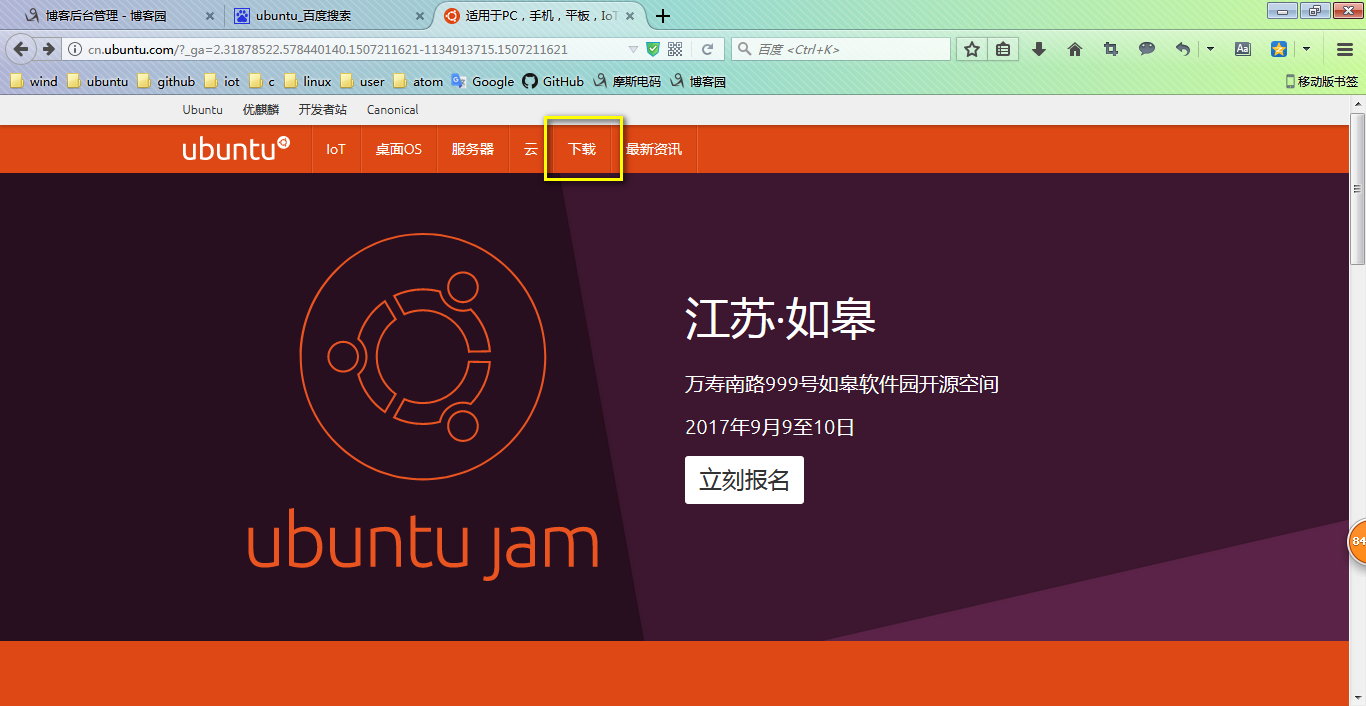1366x706 pixels.
Task: Follow the Ubuntu link in top strip
Action: tap(202, 110)
